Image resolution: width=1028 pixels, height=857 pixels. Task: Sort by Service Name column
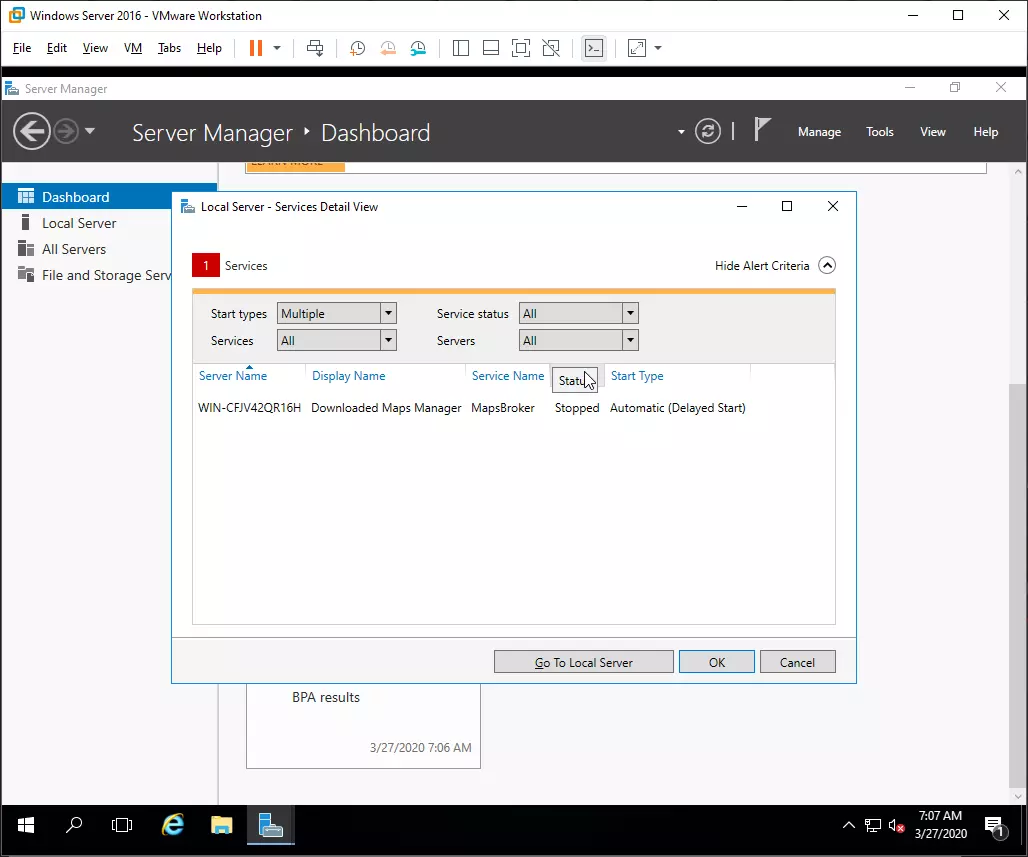(508, 376)
